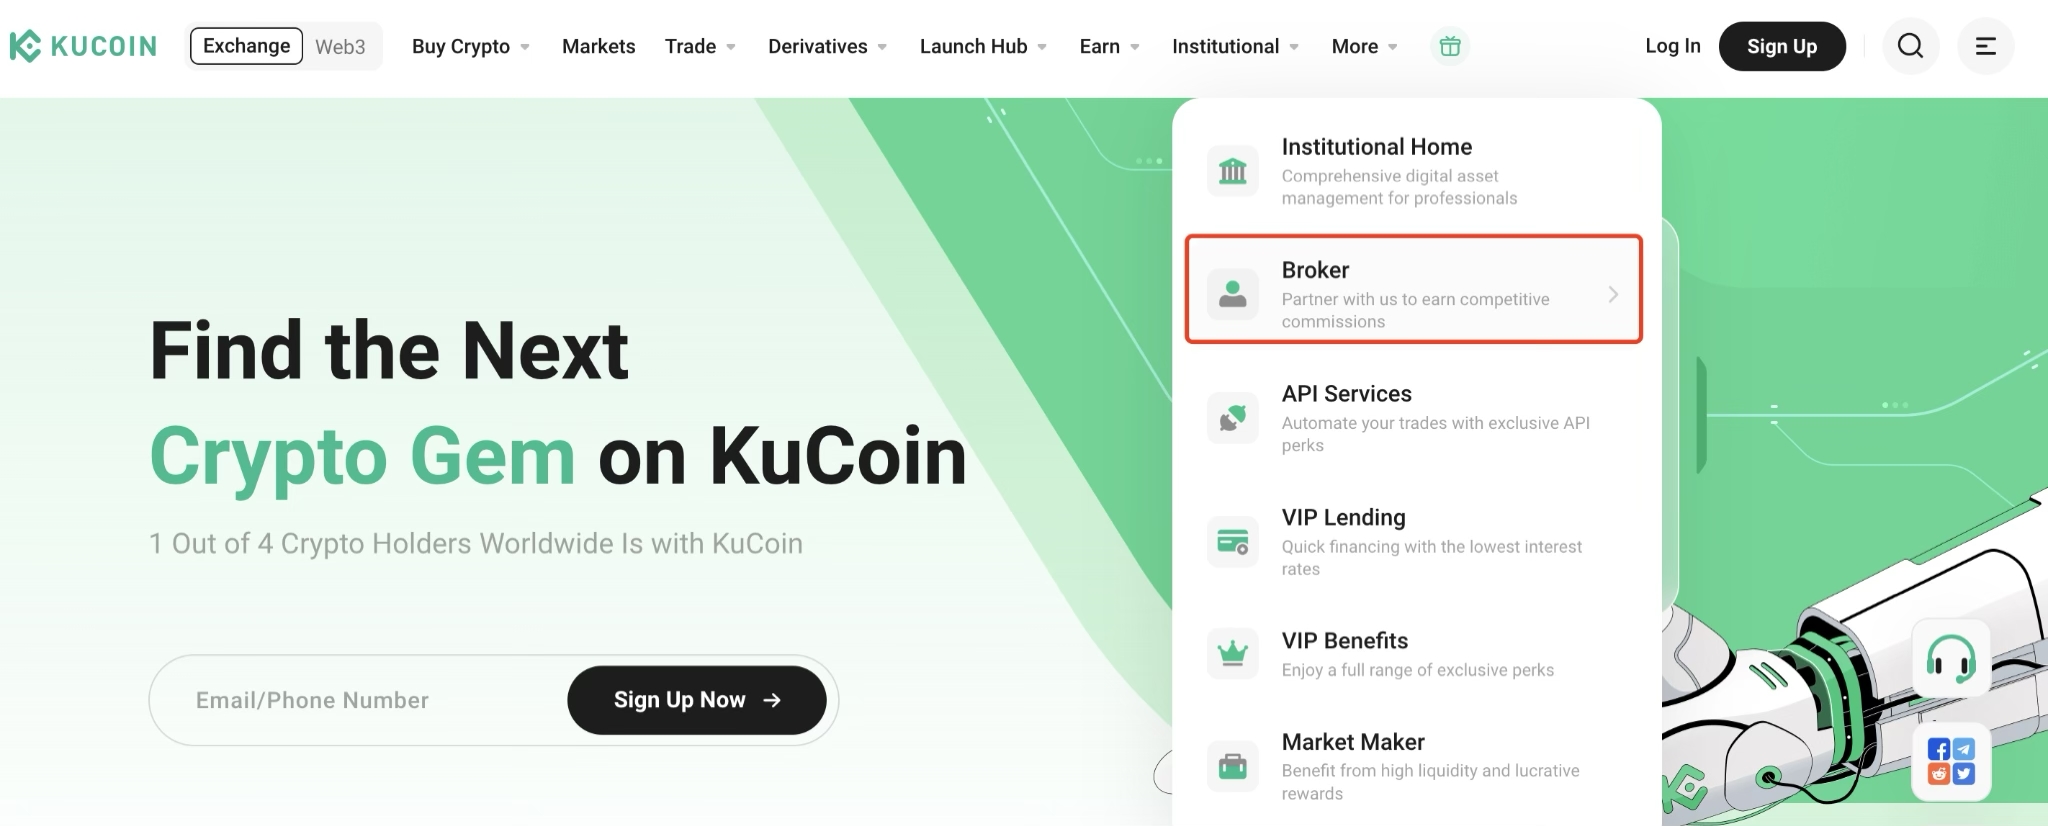Expand the Derivatives dropdown

point(827,47)
